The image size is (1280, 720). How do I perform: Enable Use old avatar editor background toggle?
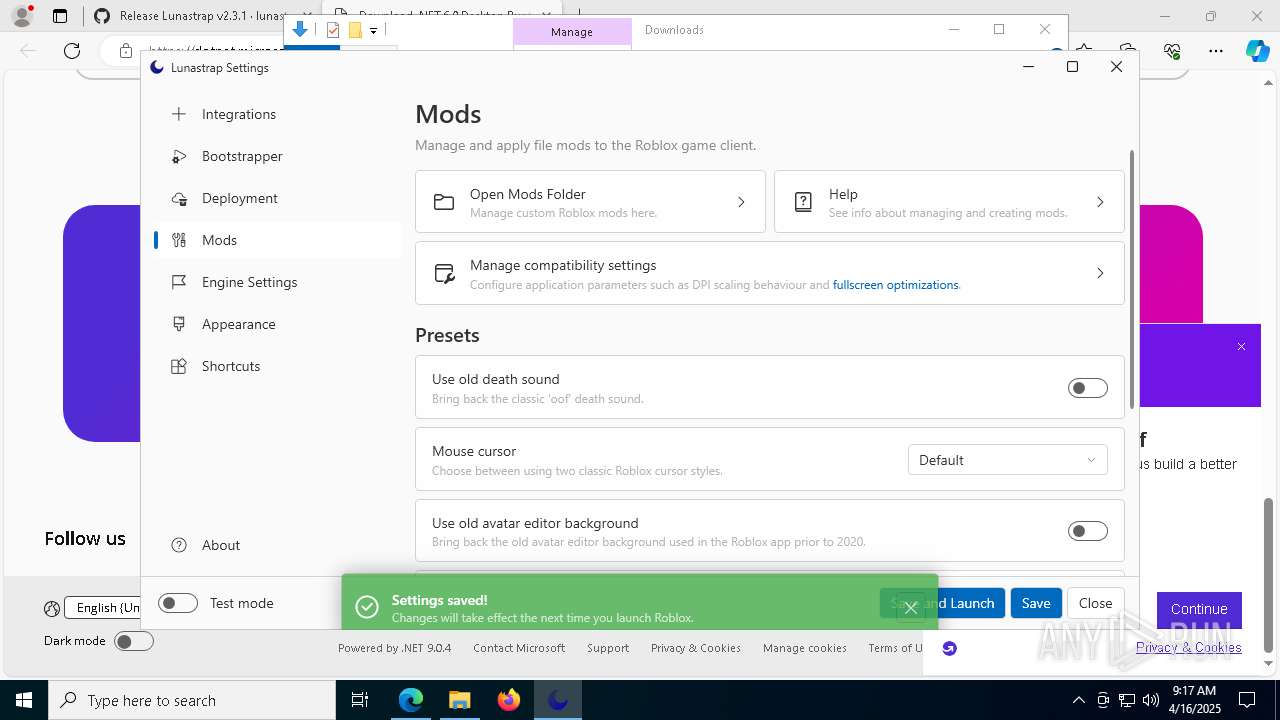1087,531
